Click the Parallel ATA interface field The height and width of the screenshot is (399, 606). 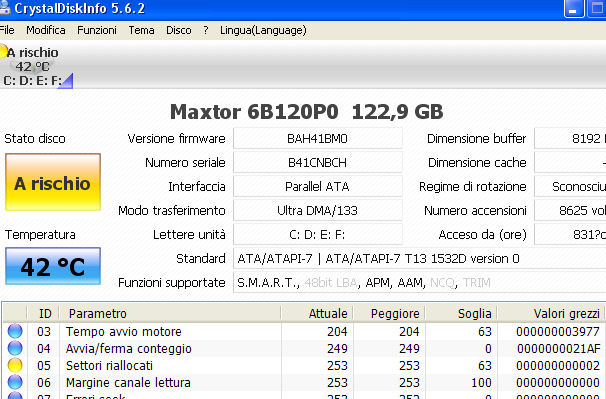click(317, 186)
